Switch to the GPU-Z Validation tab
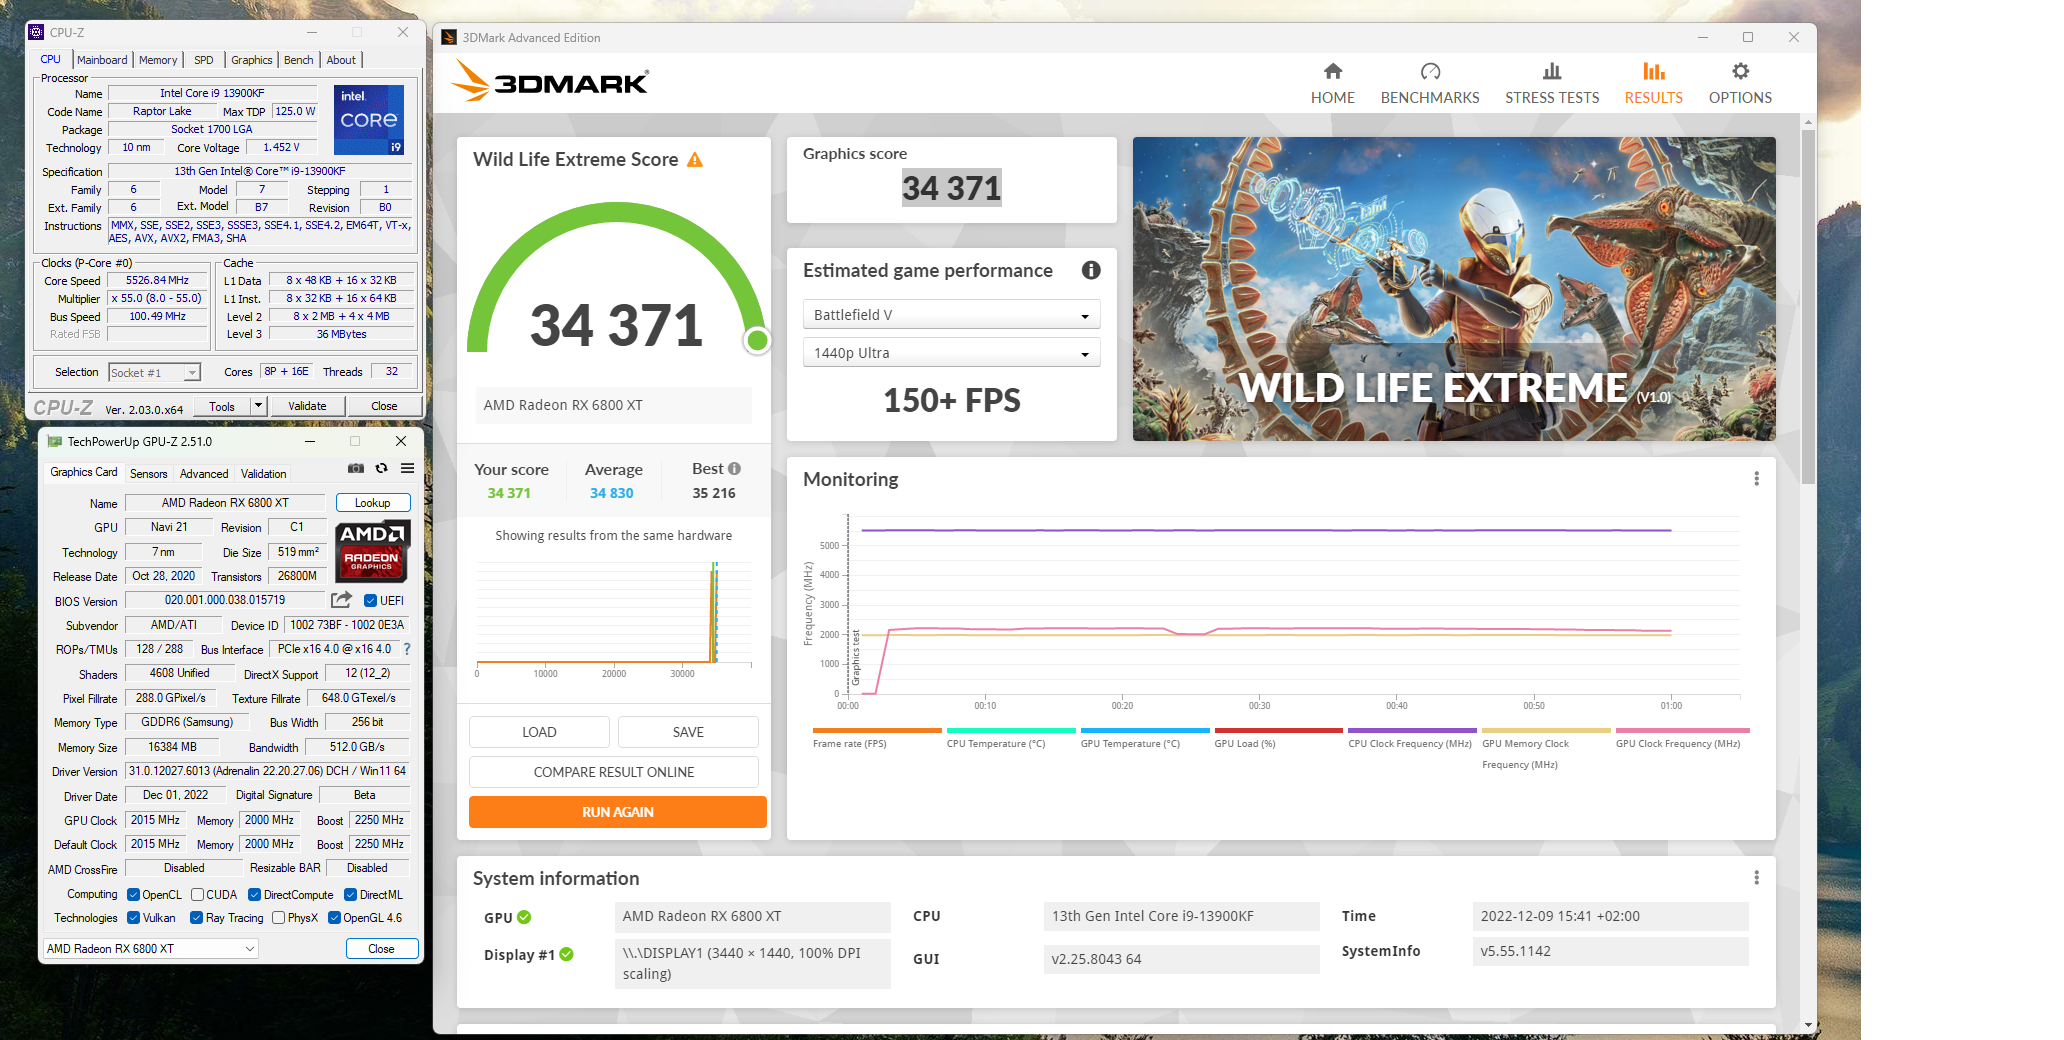2064x1040 pixels. pos(263,474)
